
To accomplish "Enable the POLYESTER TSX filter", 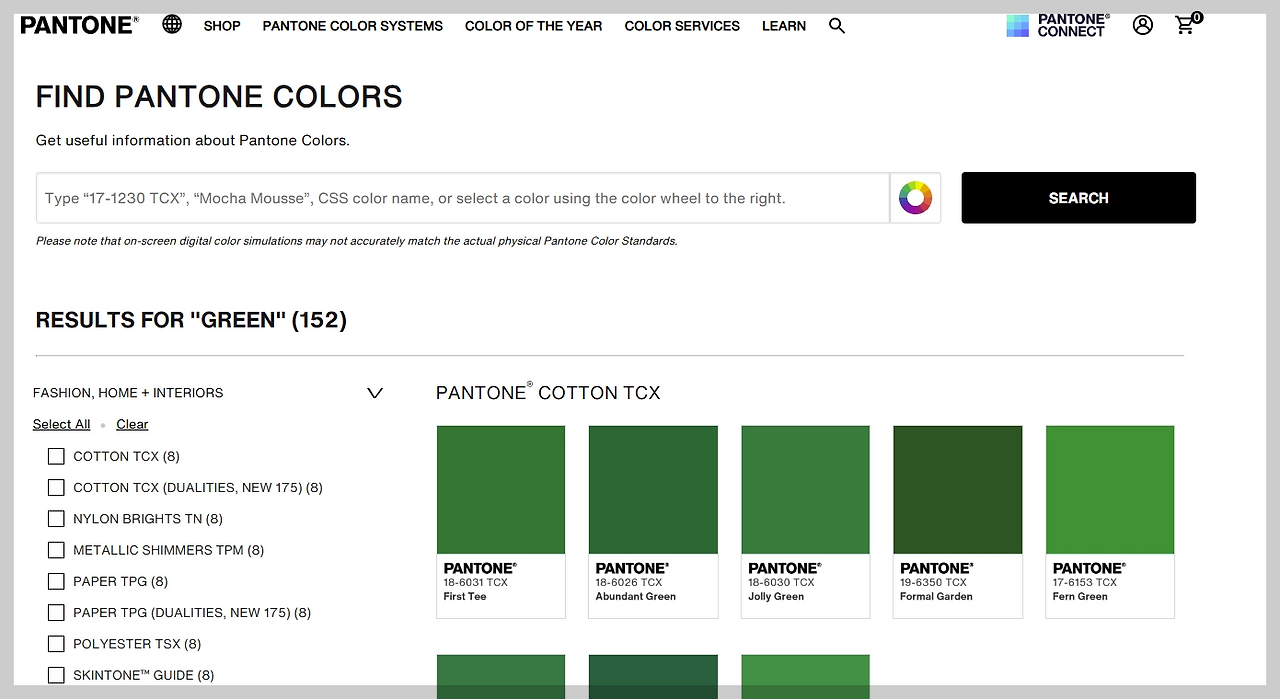I will point(56,643).
